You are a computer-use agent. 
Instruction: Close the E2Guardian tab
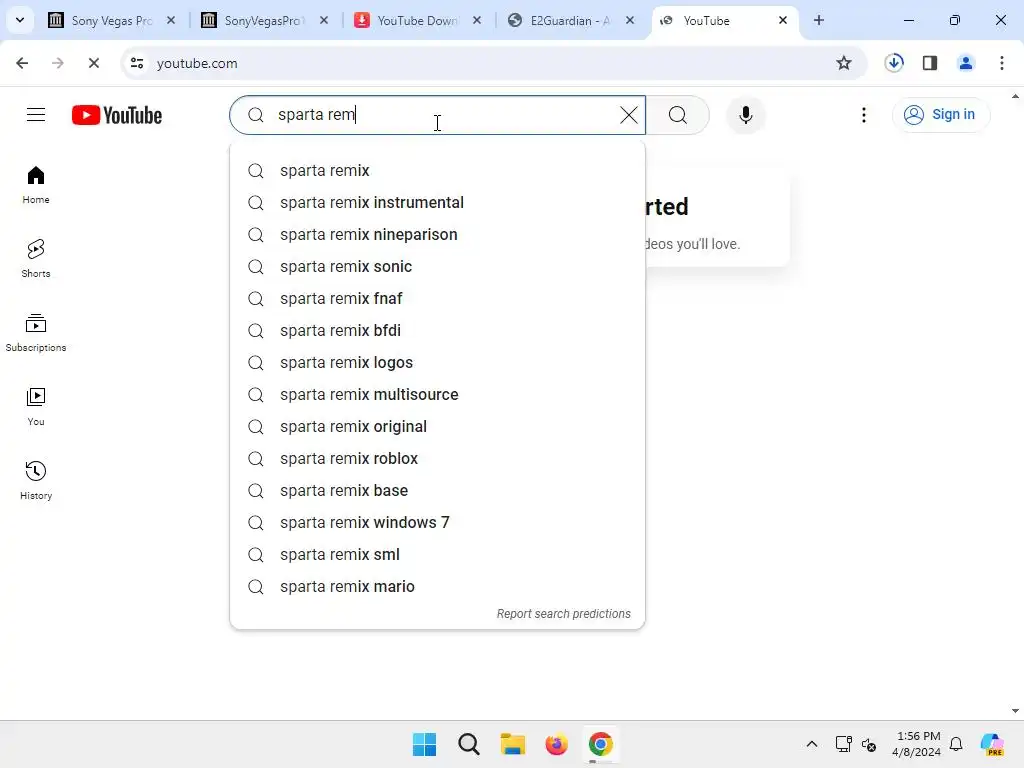[x=630, y=20]
